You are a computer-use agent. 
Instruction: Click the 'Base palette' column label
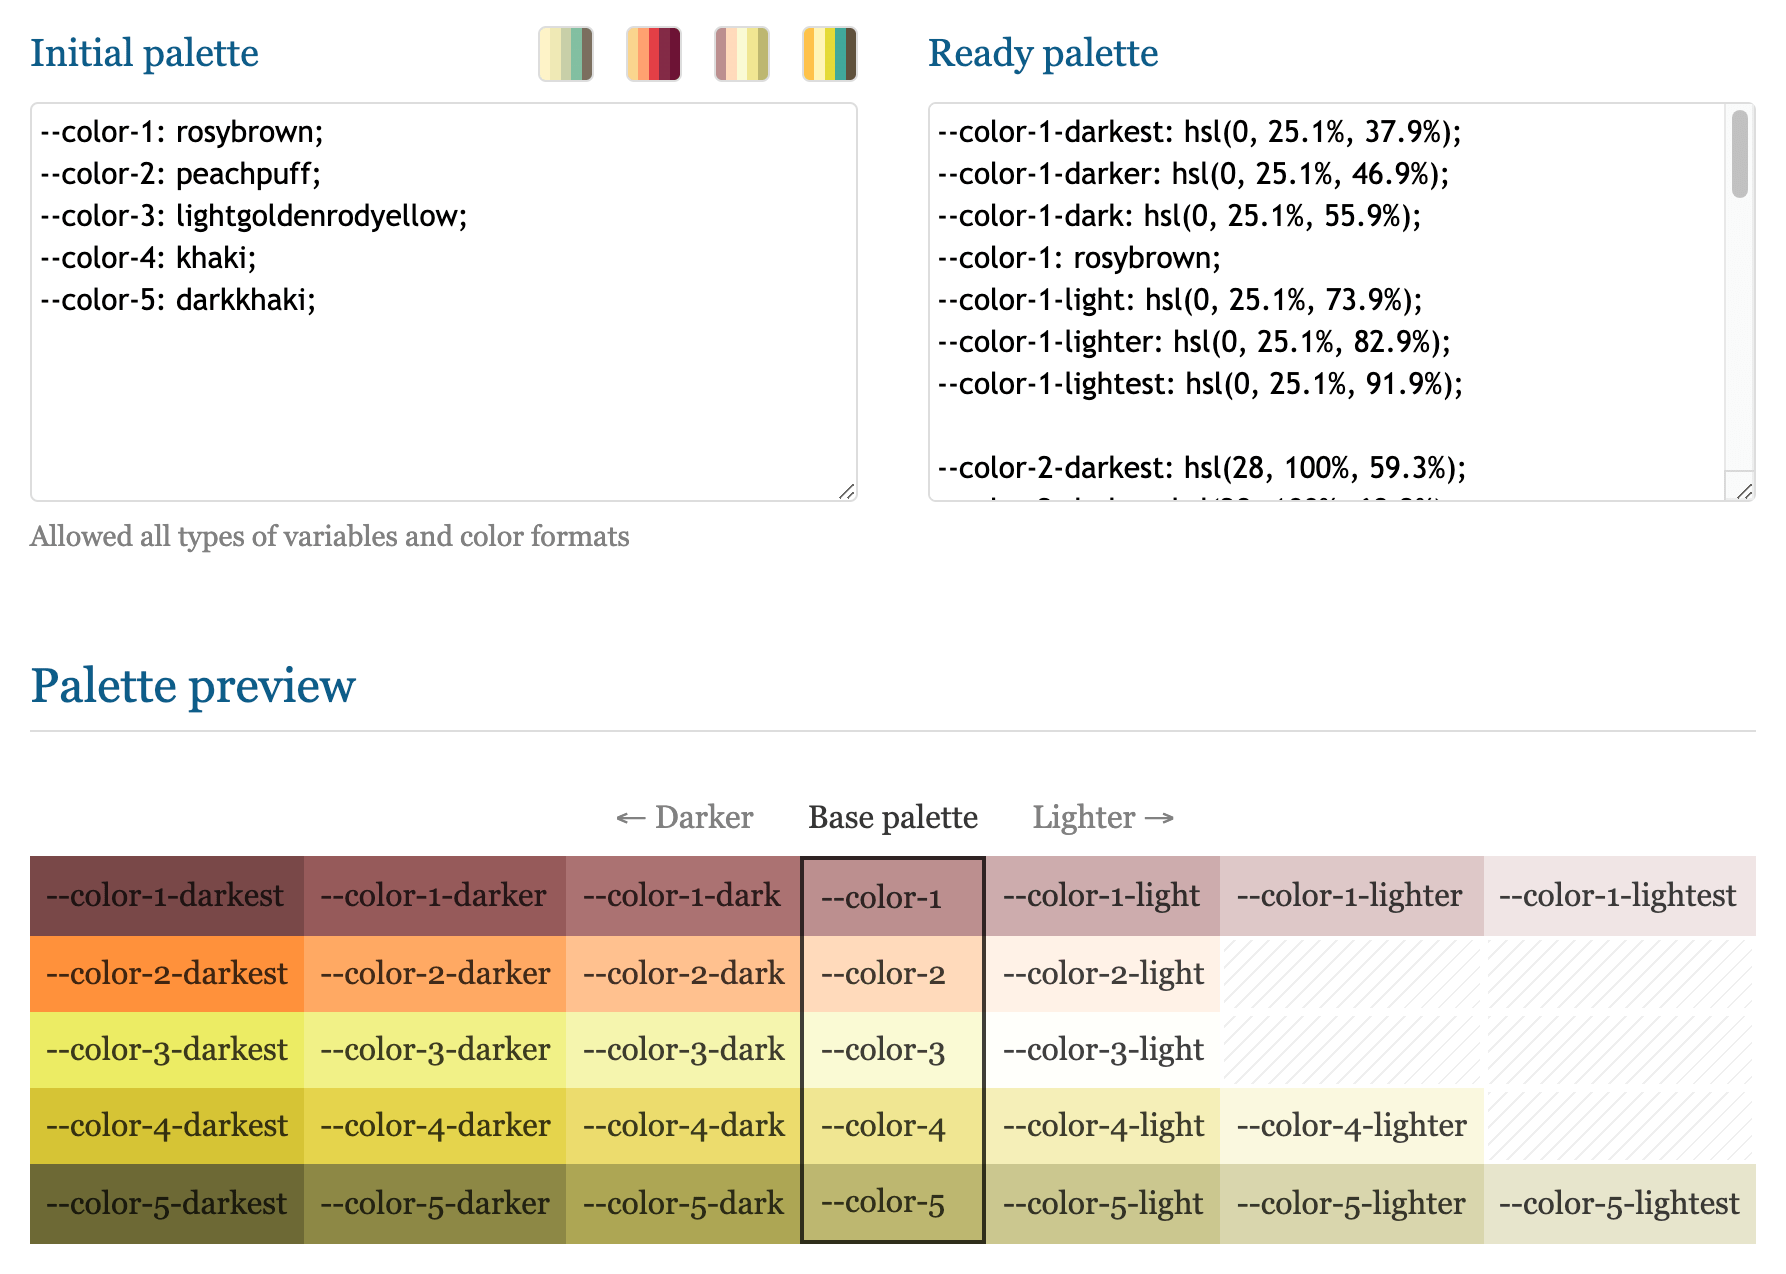pyautogui.click(x=893, y=817)
